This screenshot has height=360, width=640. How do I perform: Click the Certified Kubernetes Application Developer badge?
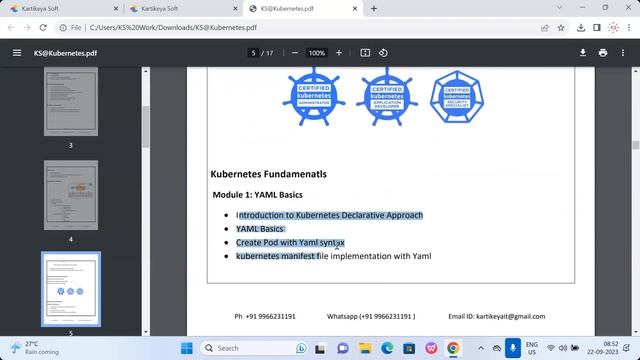point(387,97)
